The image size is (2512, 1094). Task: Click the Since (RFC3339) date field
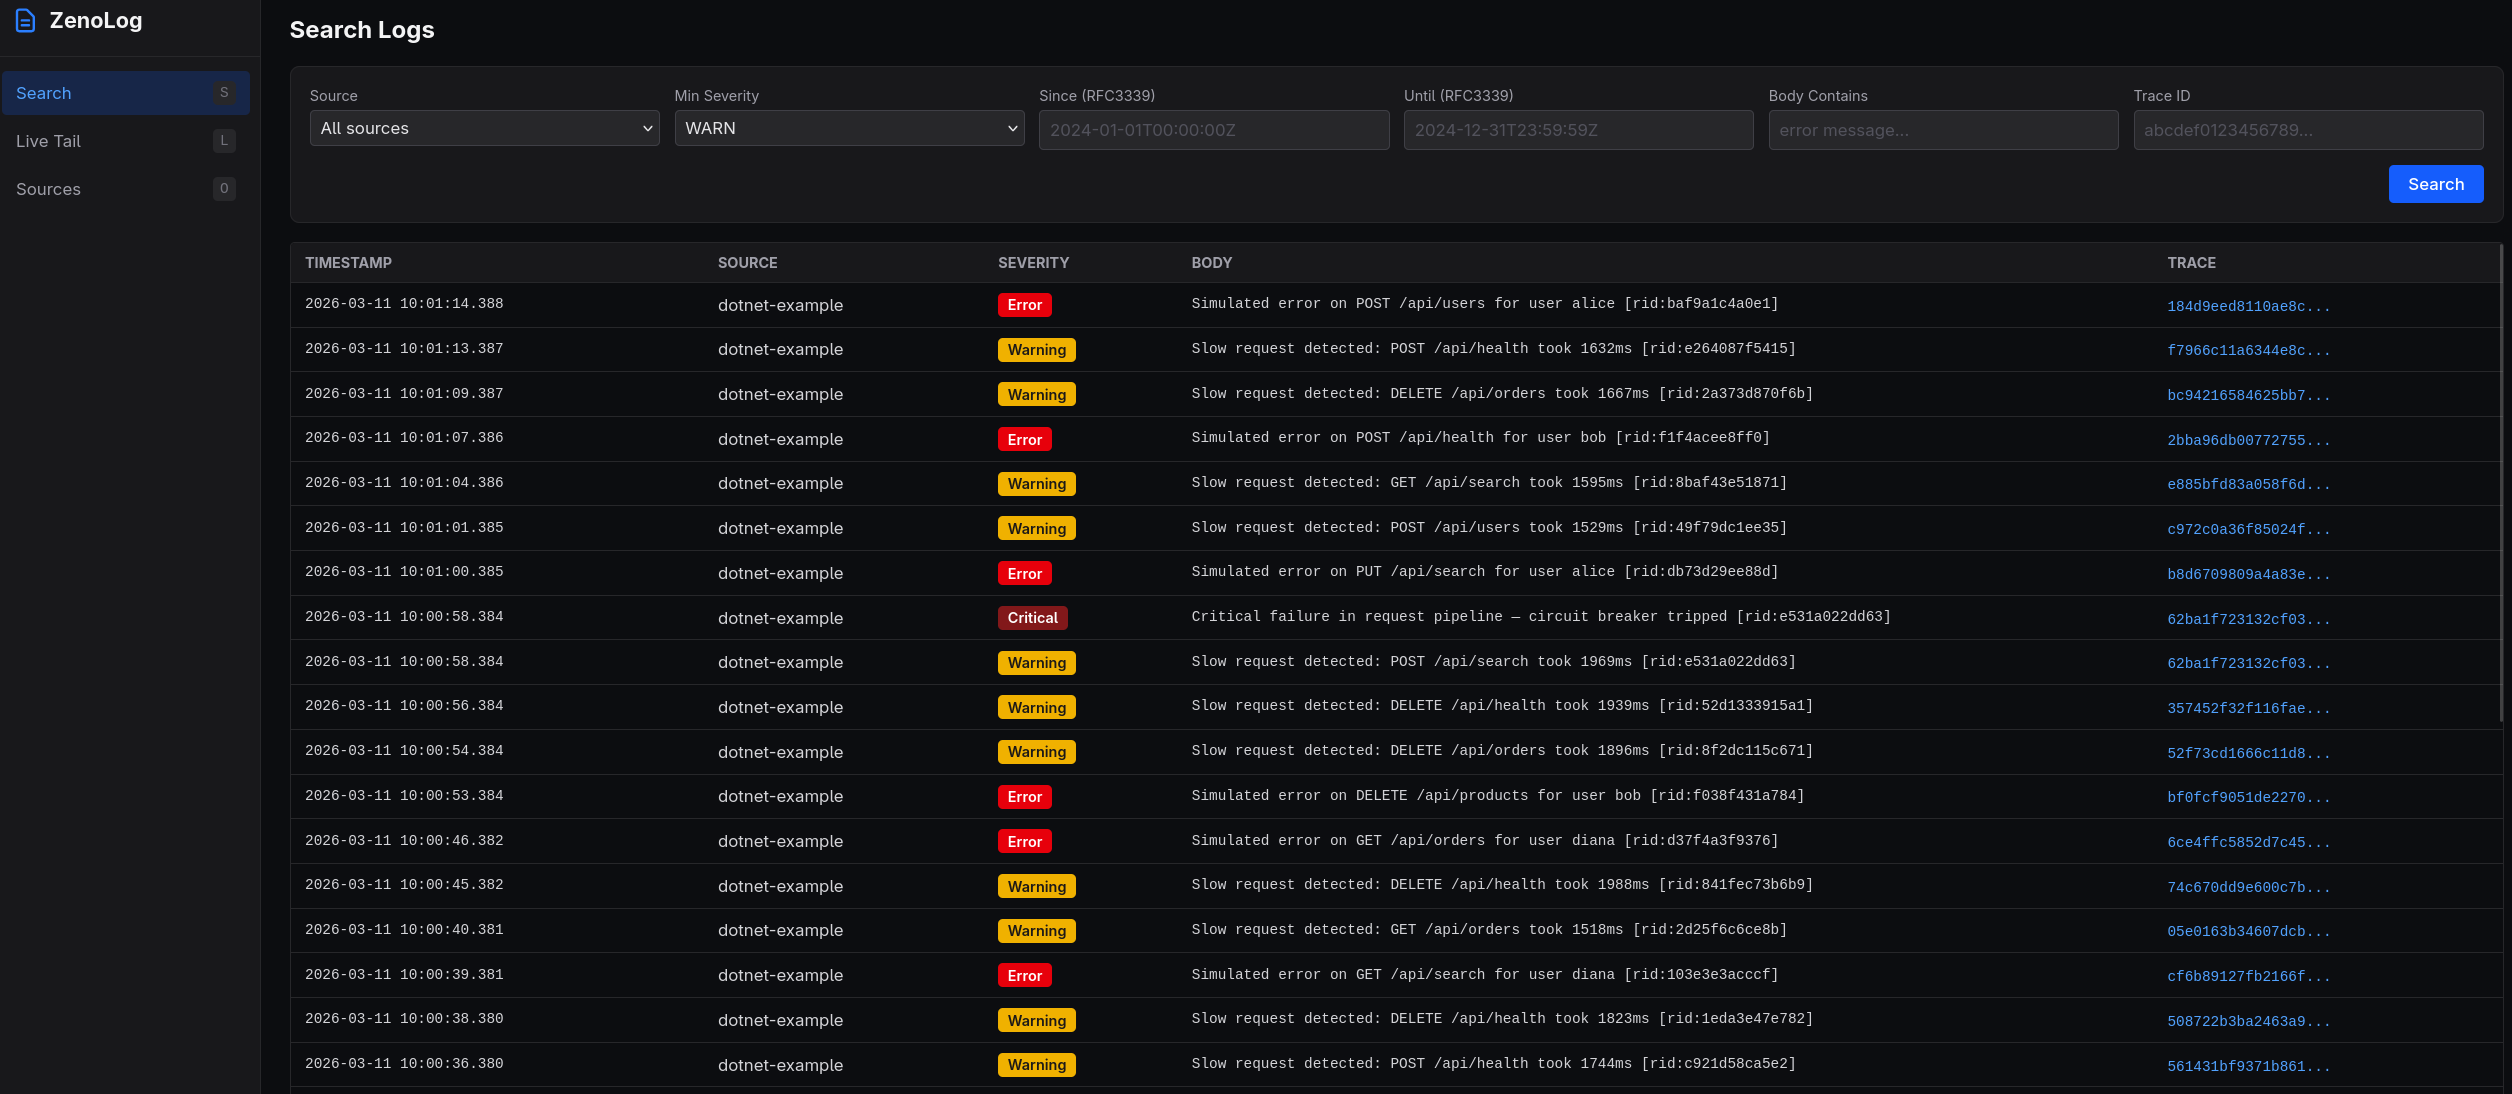[1213, 129]
